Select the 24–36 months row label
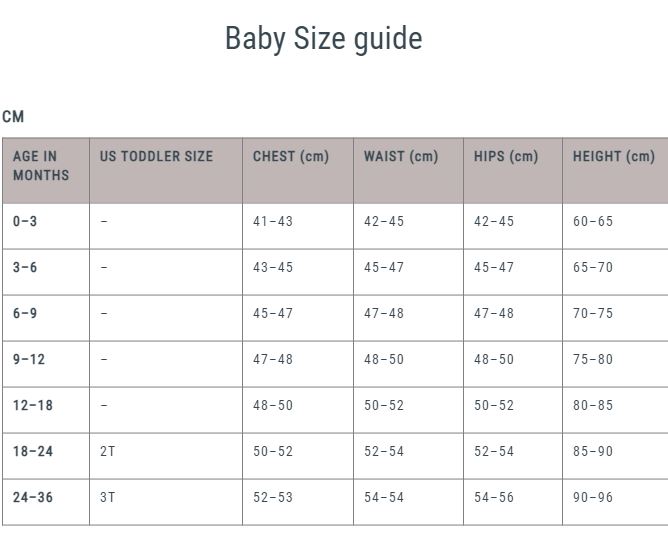Screen dimensions: 668x537 tap(33, 498)
